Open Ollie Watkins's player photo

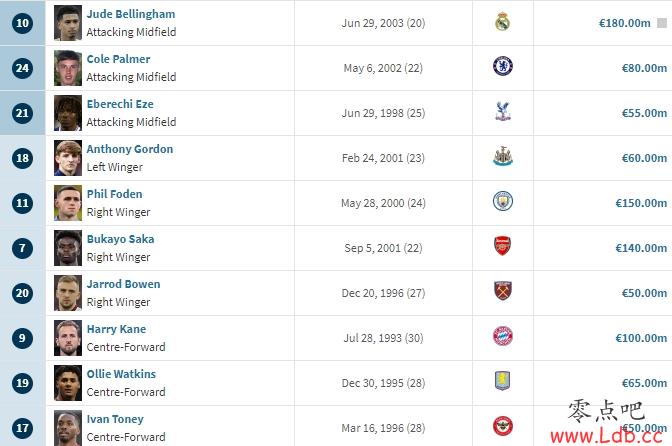68,383
